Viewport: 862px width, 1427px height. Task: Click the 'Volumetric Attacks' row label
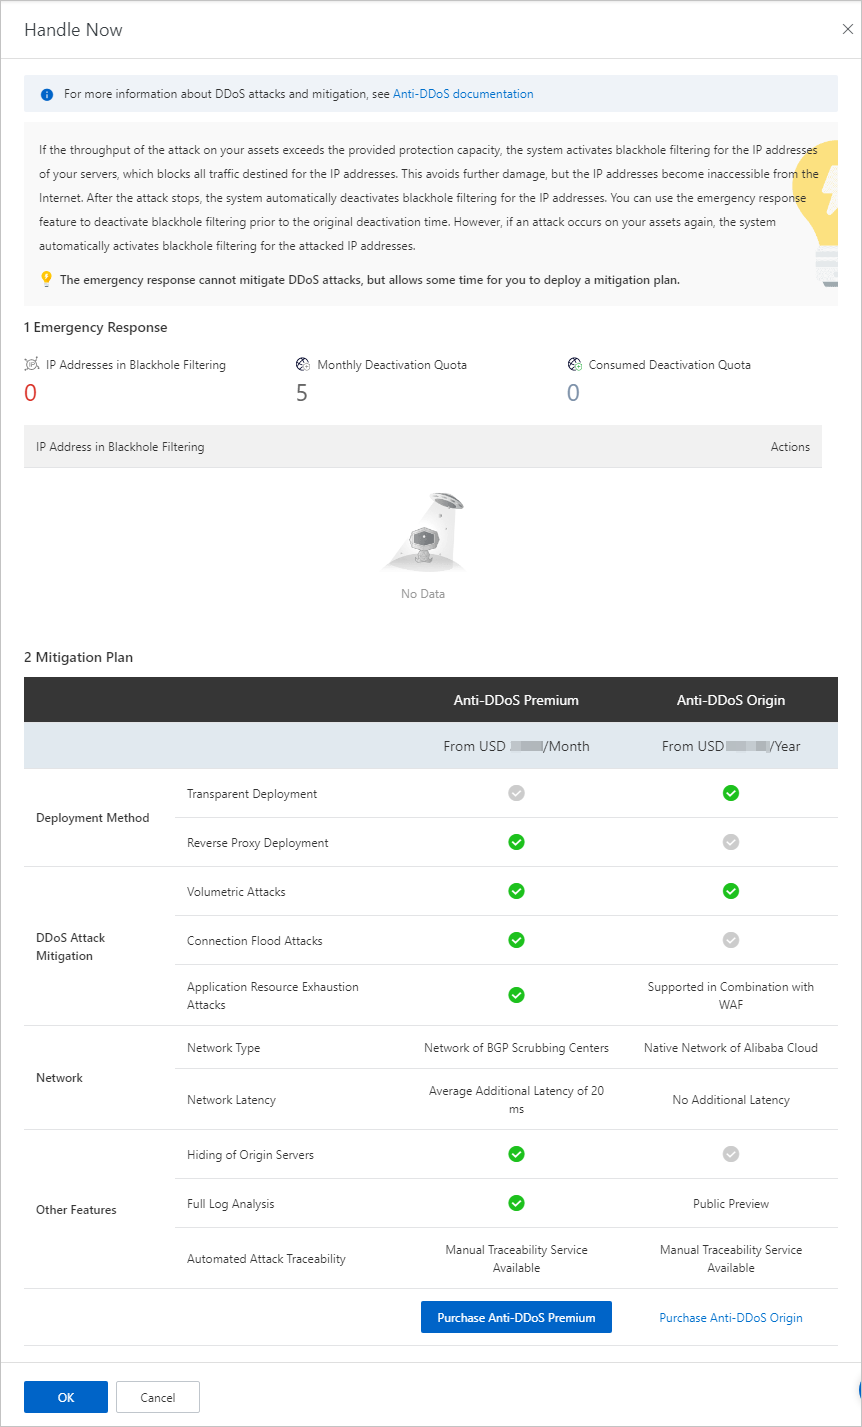click(x=236, y=892)
